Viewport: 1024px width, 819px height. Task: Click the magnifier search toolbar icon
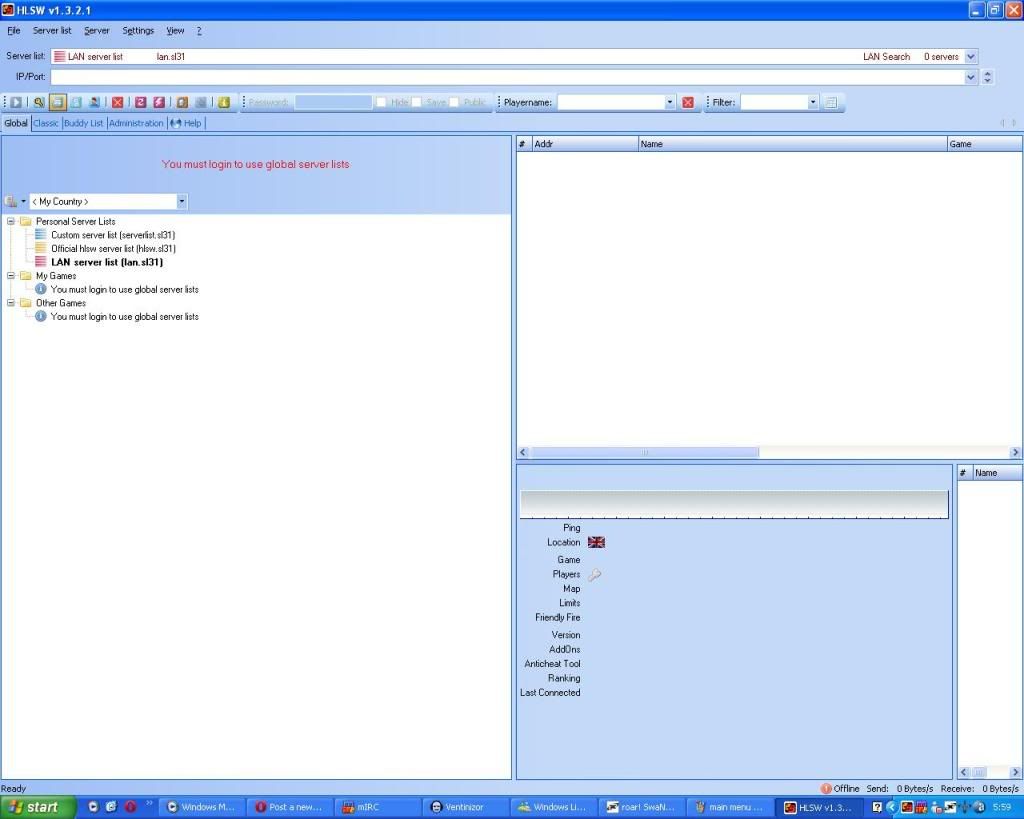point(39,102)
